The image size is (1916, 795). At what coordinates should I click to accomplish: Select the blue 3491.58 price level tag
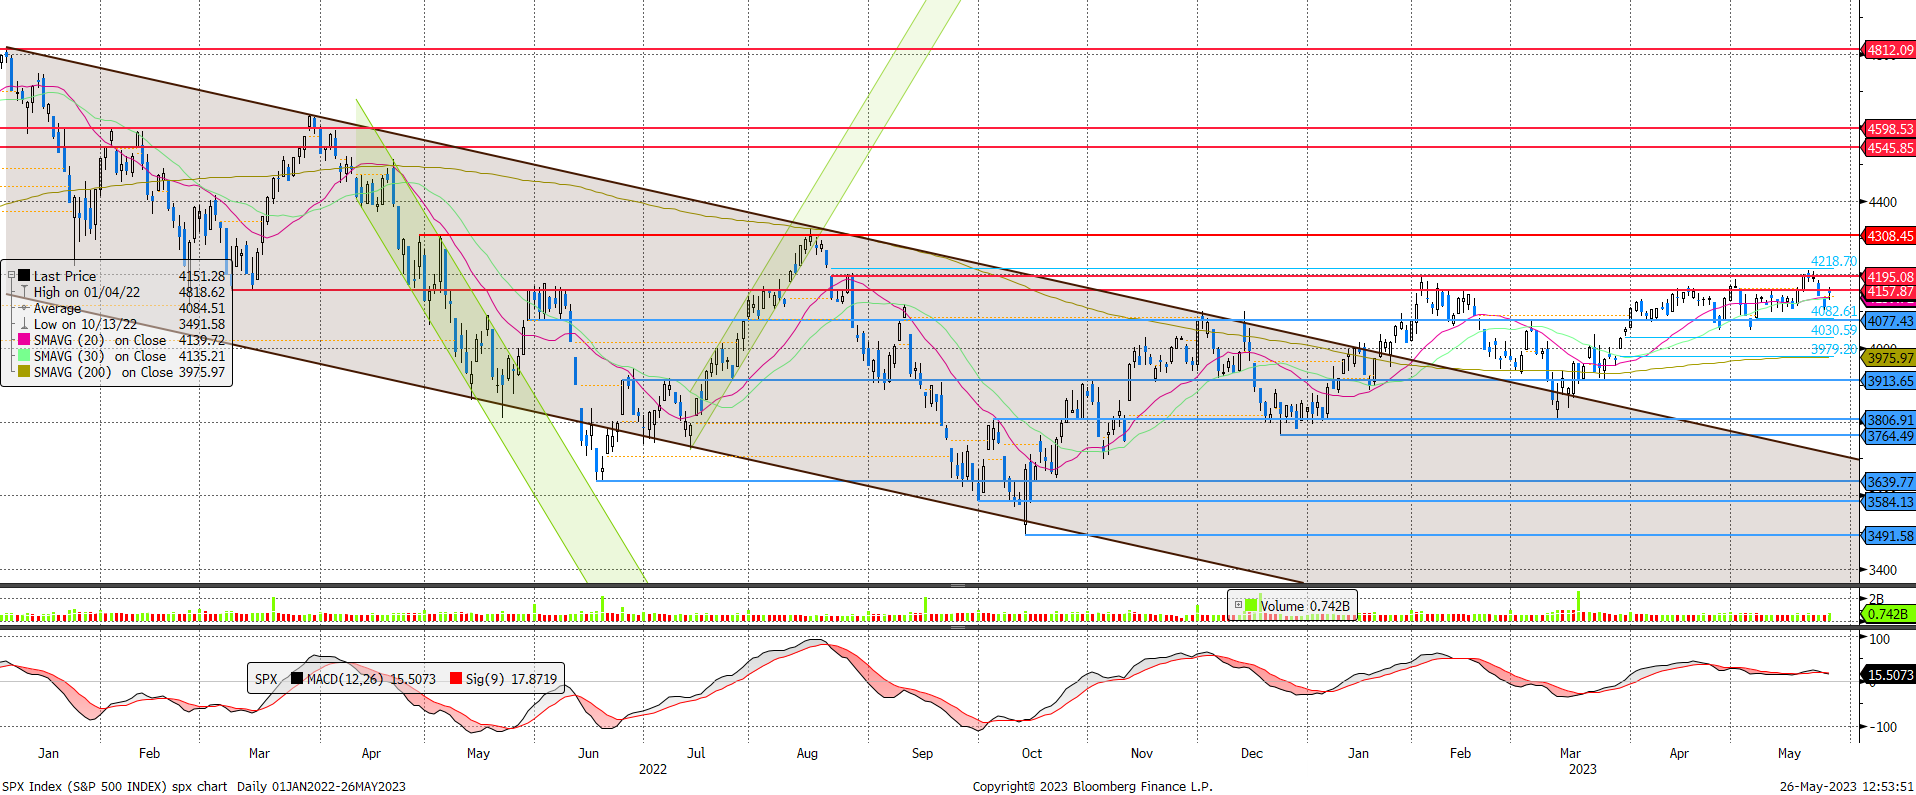[1888, 536]
